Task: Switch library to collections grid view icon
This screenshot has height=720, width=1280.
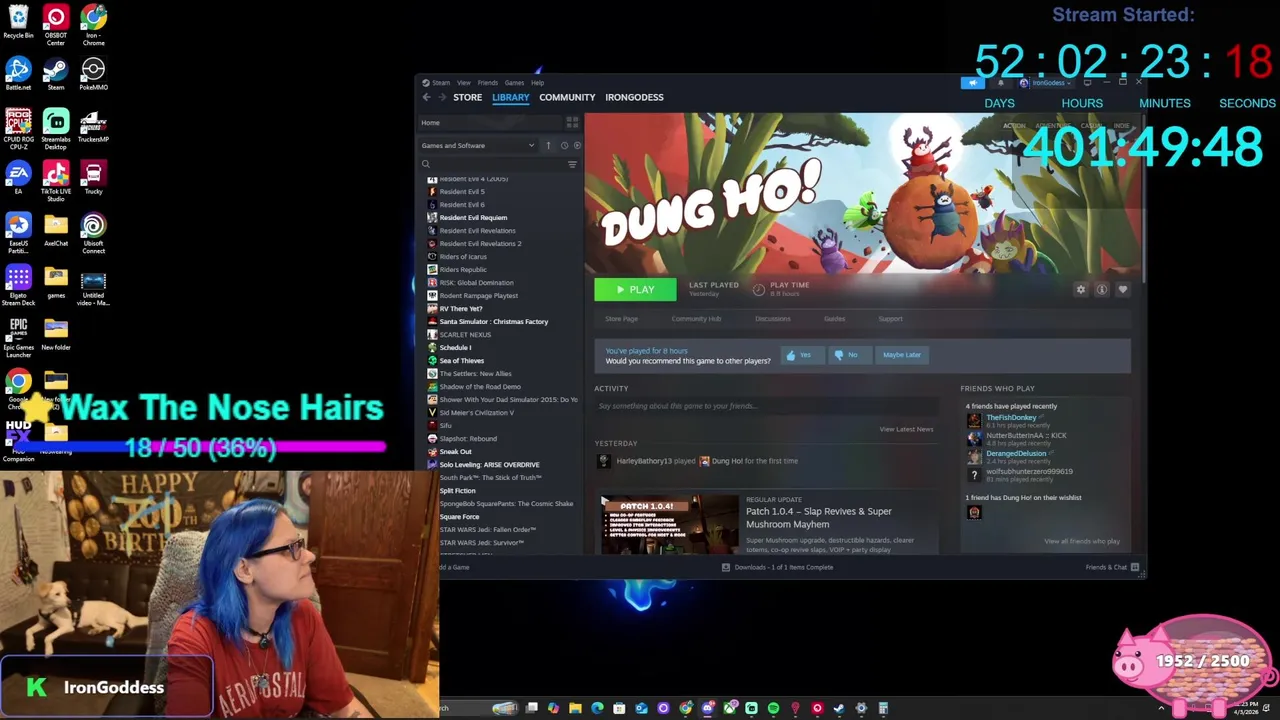Action: 572,123
